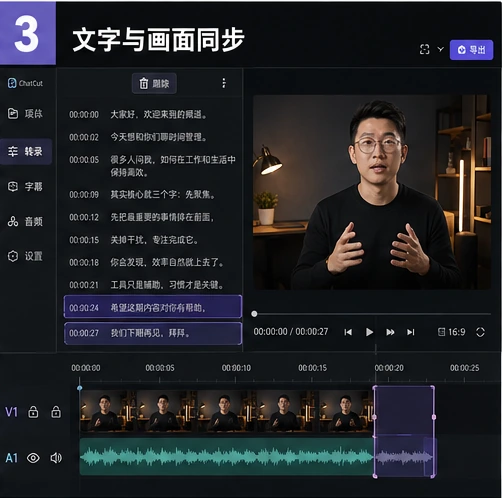Click the fast forward button
The width and height of the screenshot is (502, 498).
click(390, 332)
